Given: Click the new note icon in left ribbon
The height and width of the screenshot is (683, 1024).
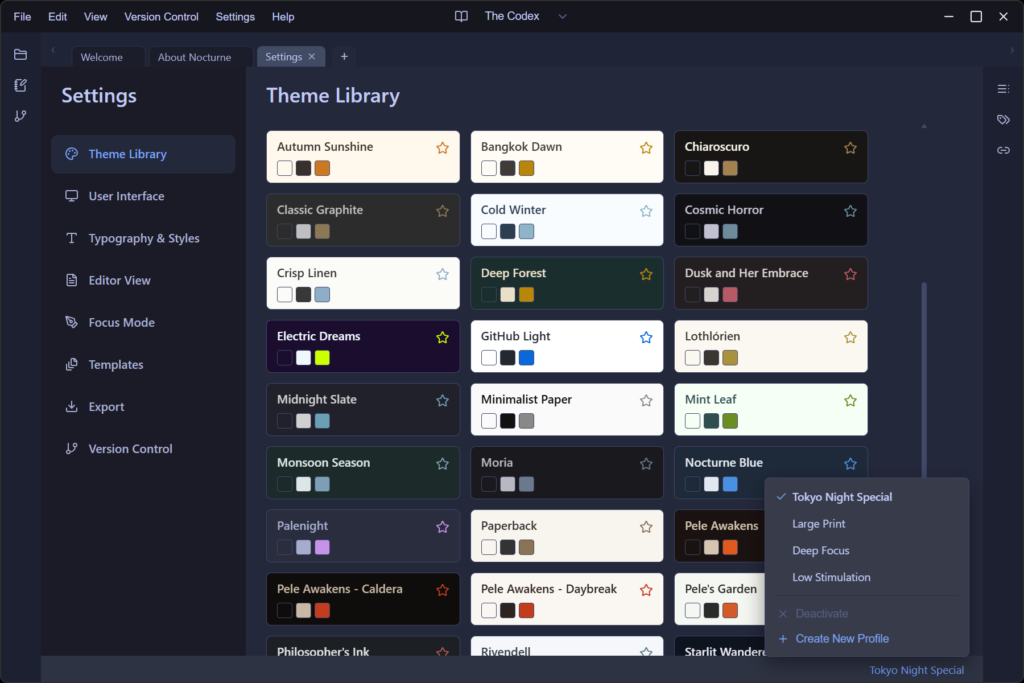Looking at the screenshot, I should click(20, 85).
